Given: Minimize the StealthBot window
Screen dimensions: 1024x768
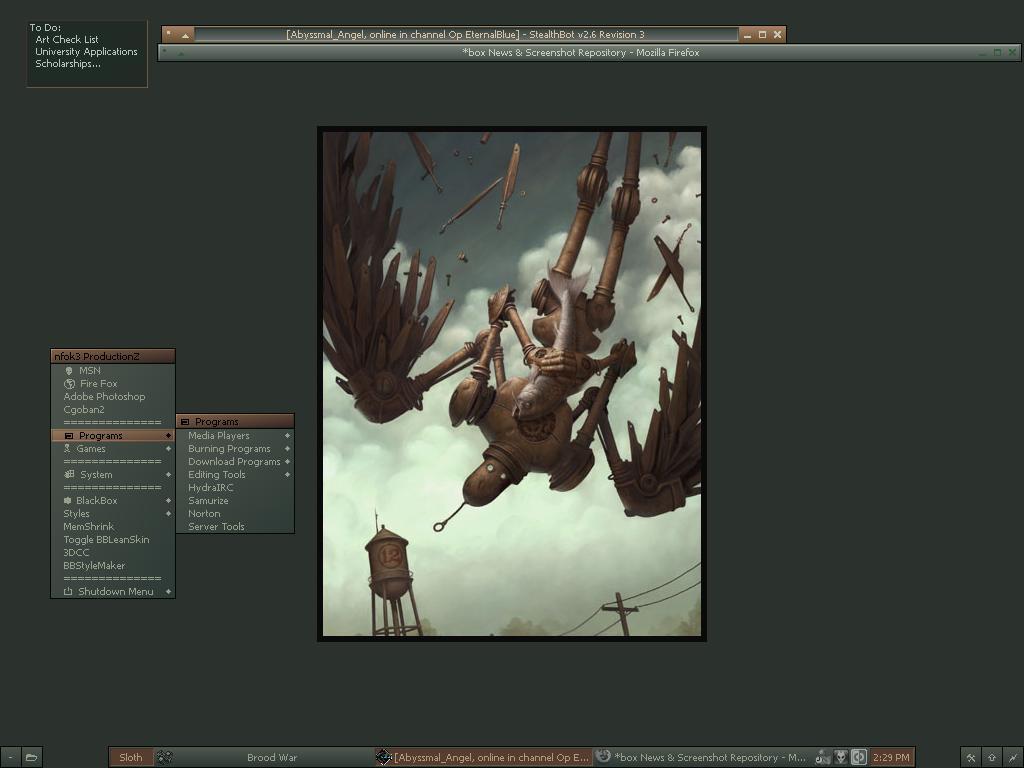Looking at the screenshot, I should [x=747, y=35].
